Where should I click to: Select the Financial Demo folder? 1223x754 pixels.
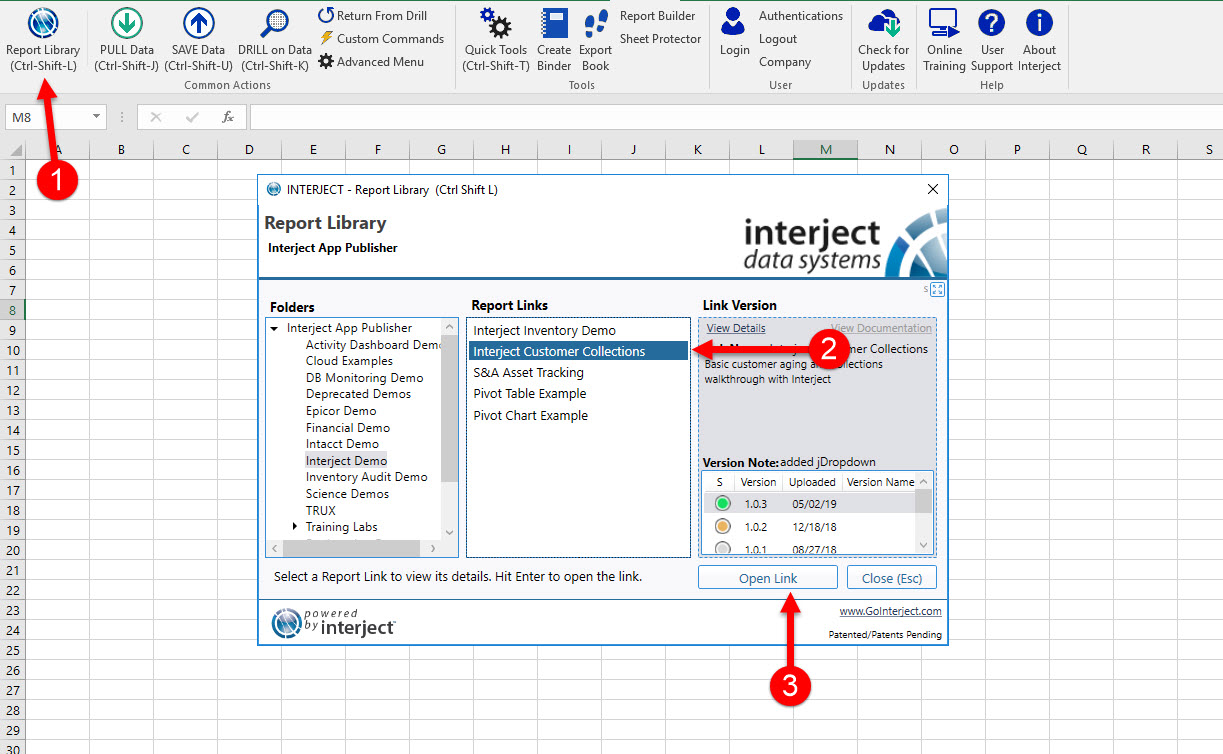tap(348, 428)
